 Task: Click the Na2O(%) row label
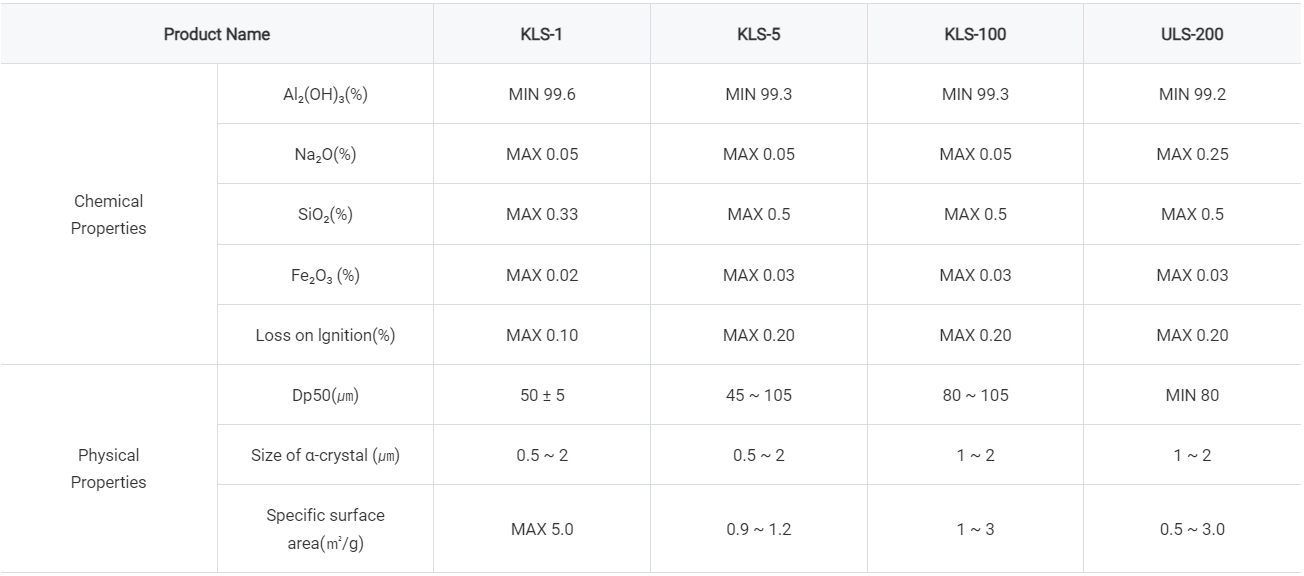[325, 155]
